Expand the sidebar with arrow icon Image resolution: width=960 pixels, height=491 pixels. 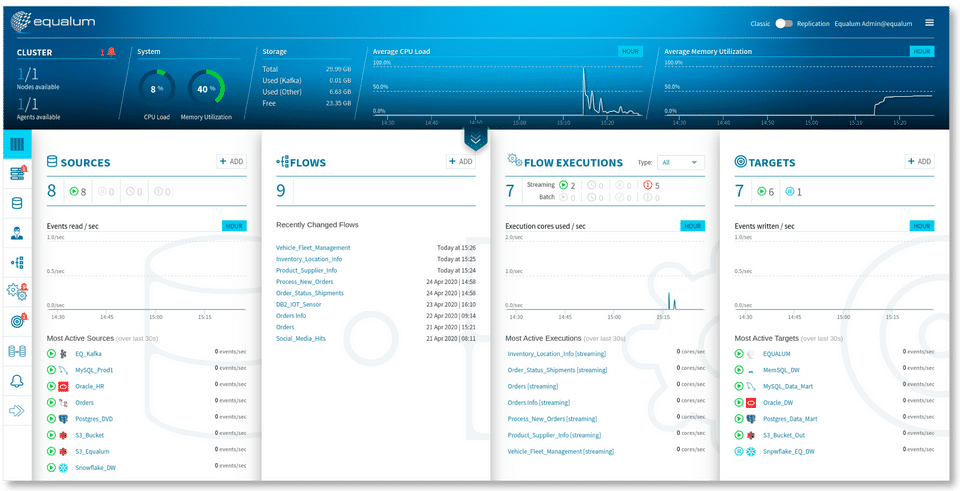tap(17, 410)
